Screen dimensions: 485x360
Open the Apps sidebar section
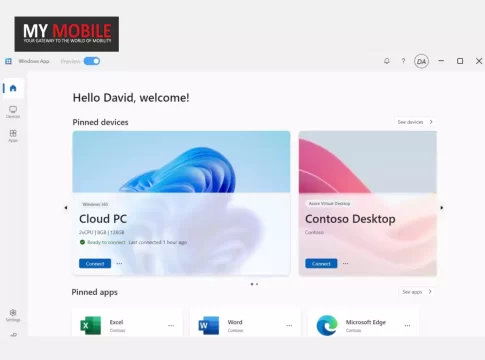pyautogui.click(x=13, y=136)
